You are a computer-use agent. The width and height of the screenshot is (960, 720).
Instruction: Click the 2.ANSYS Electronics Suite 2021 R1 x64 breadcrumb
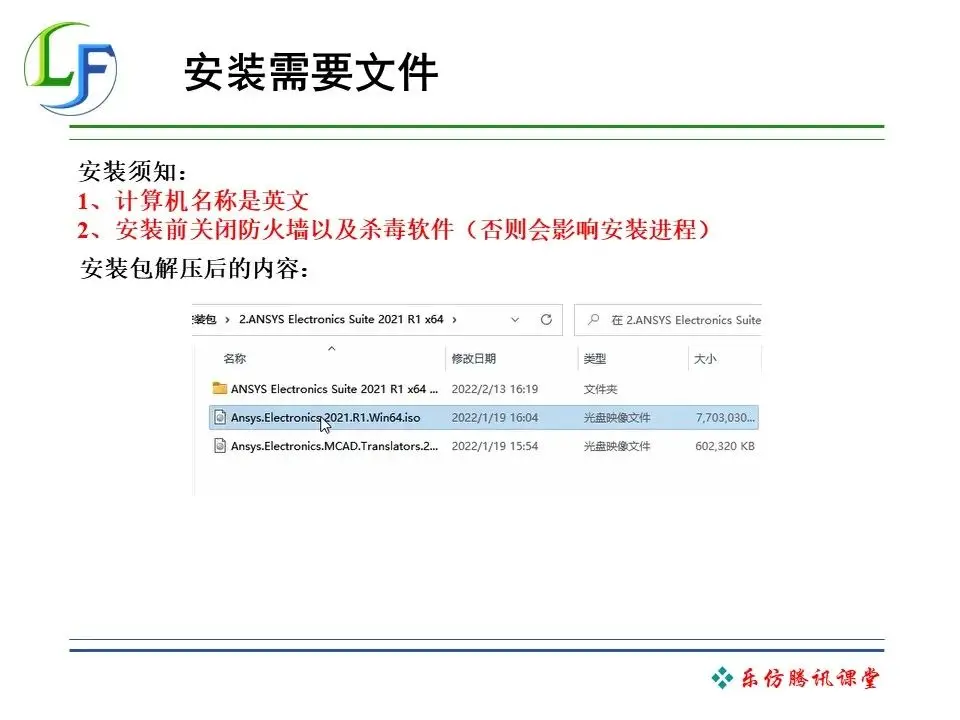point(341,319)
